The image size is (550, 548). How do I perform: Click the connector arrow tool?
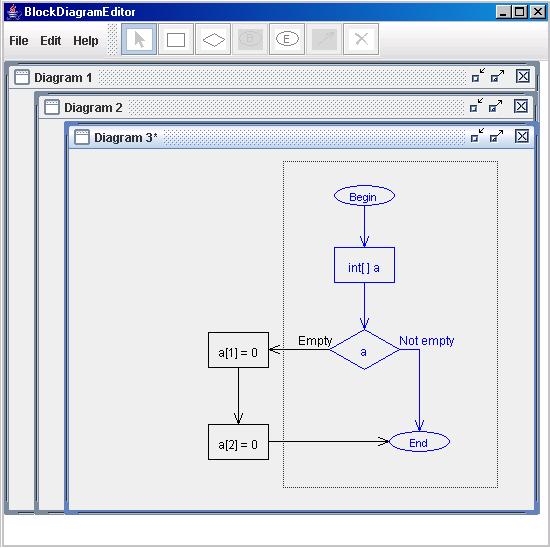click(324, 39)
